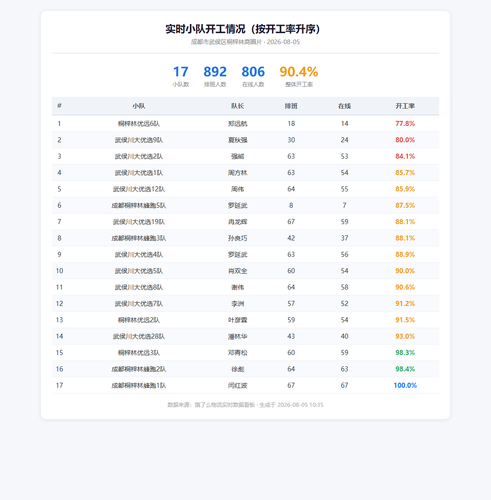Click the subtitle containing date 2026-08-05
The height and width of the screenshot is (500, 491).
tap(245, 42)
